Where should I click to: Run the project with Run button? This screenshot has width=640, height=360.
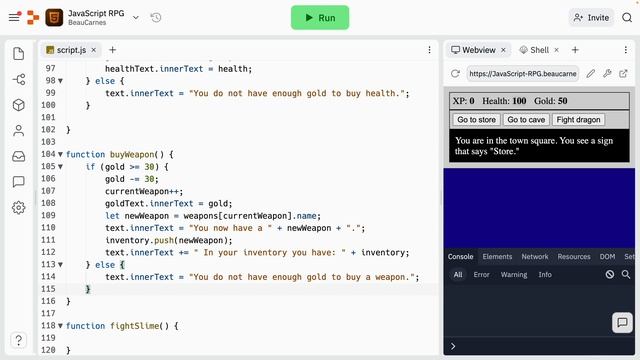(320, 18)
